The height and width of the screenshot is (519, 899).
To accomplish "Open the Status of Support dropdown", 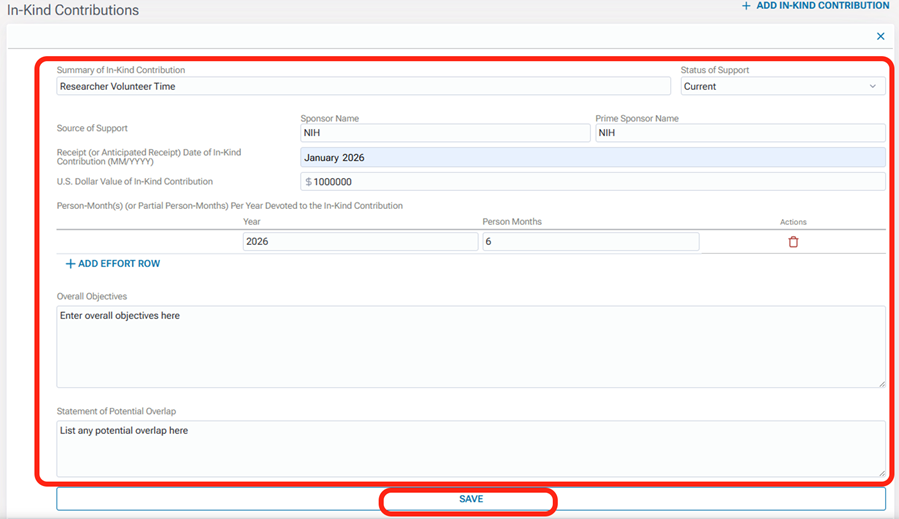I will pos(782,87).
